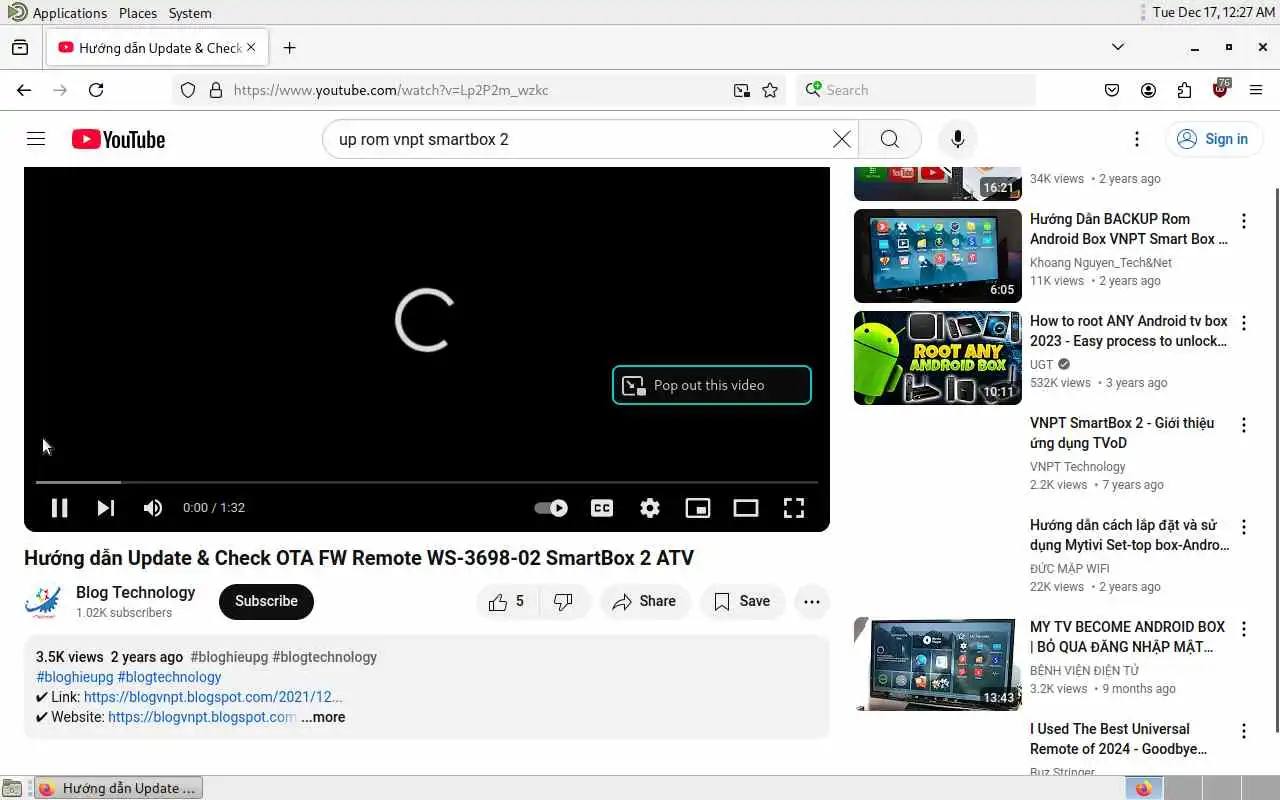
Task: Open BACKUP Rom Android Box video thumbnail
Action: point(938,256)
